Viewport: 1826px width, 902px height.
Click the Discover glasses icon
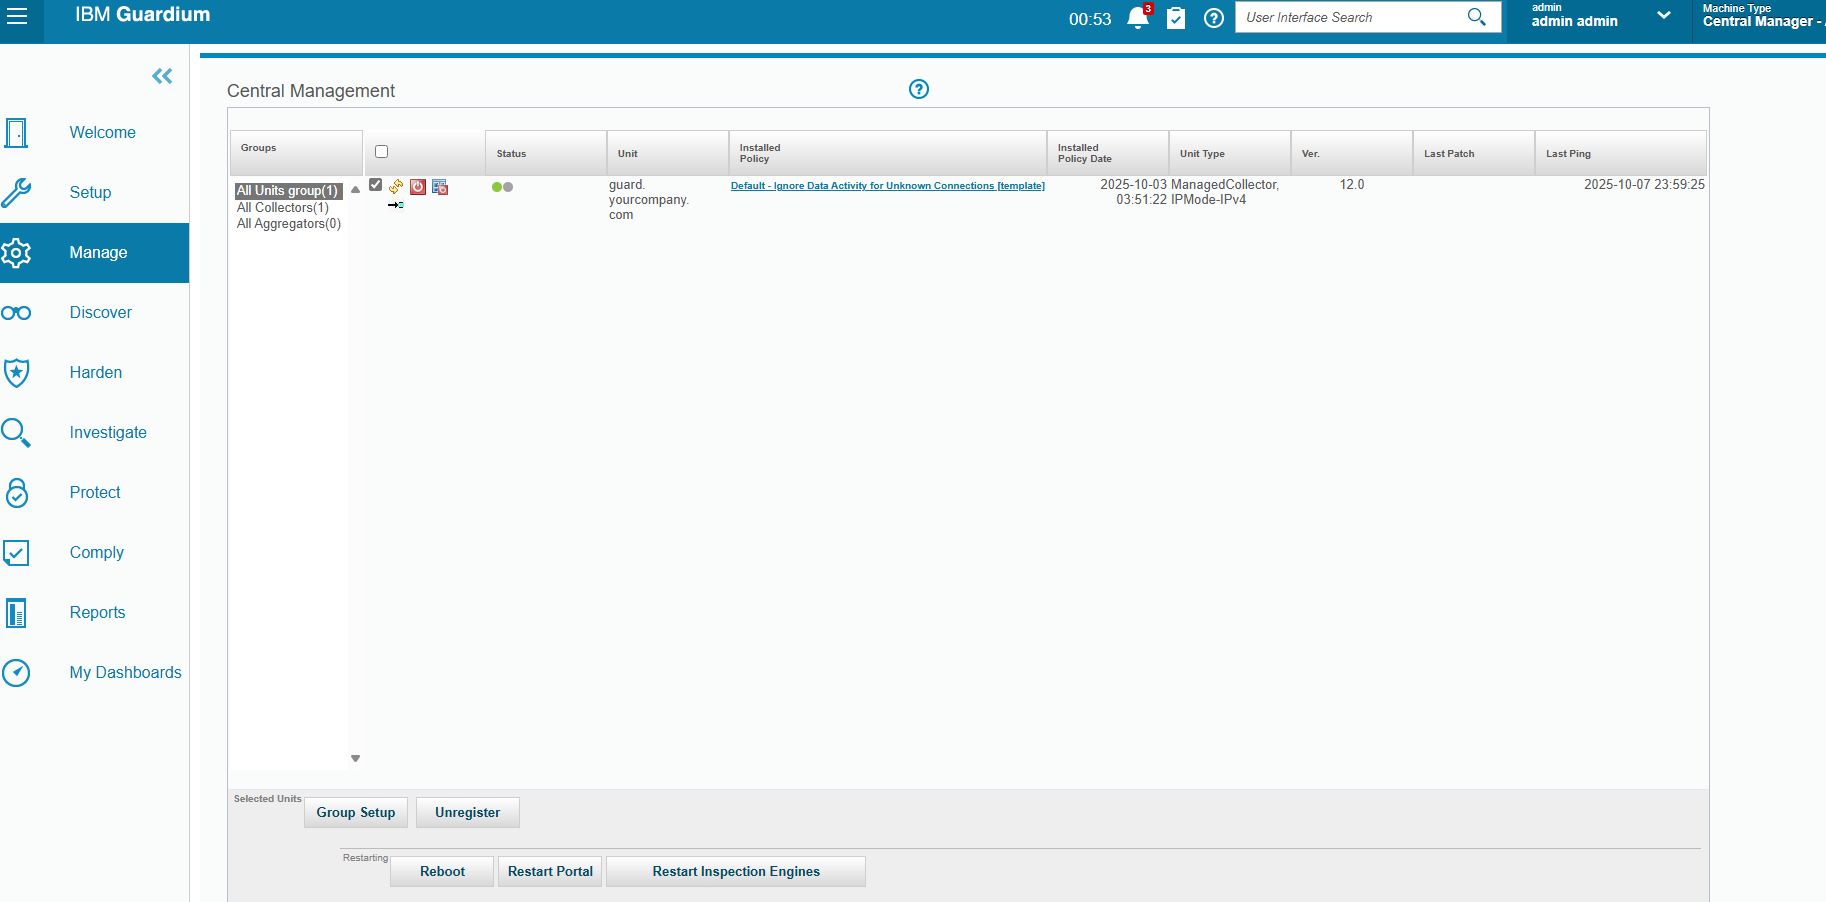(x=16, y=313)
